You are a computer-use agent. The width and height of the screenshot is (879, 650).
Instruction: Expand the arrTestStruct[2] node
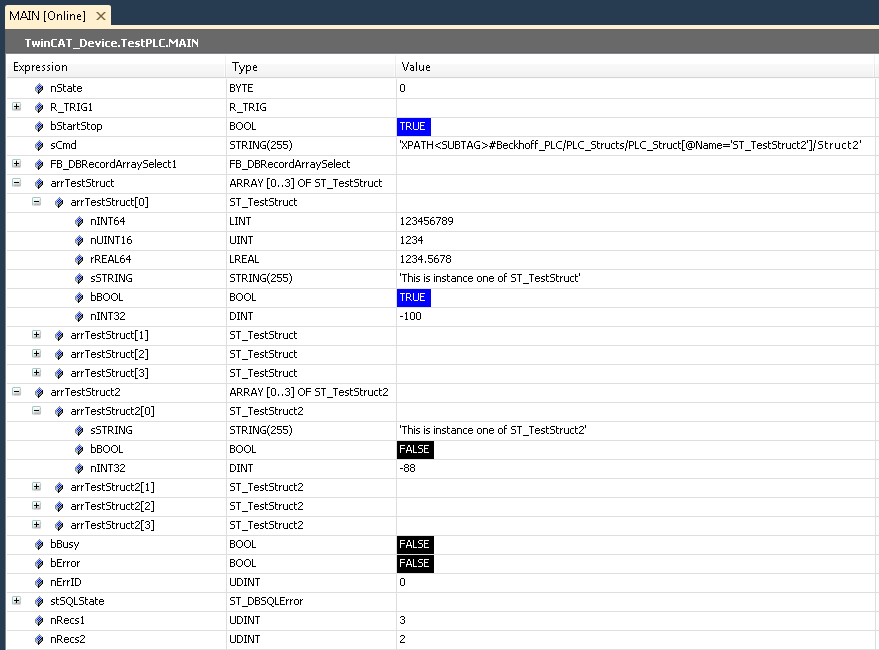point(36,354)
